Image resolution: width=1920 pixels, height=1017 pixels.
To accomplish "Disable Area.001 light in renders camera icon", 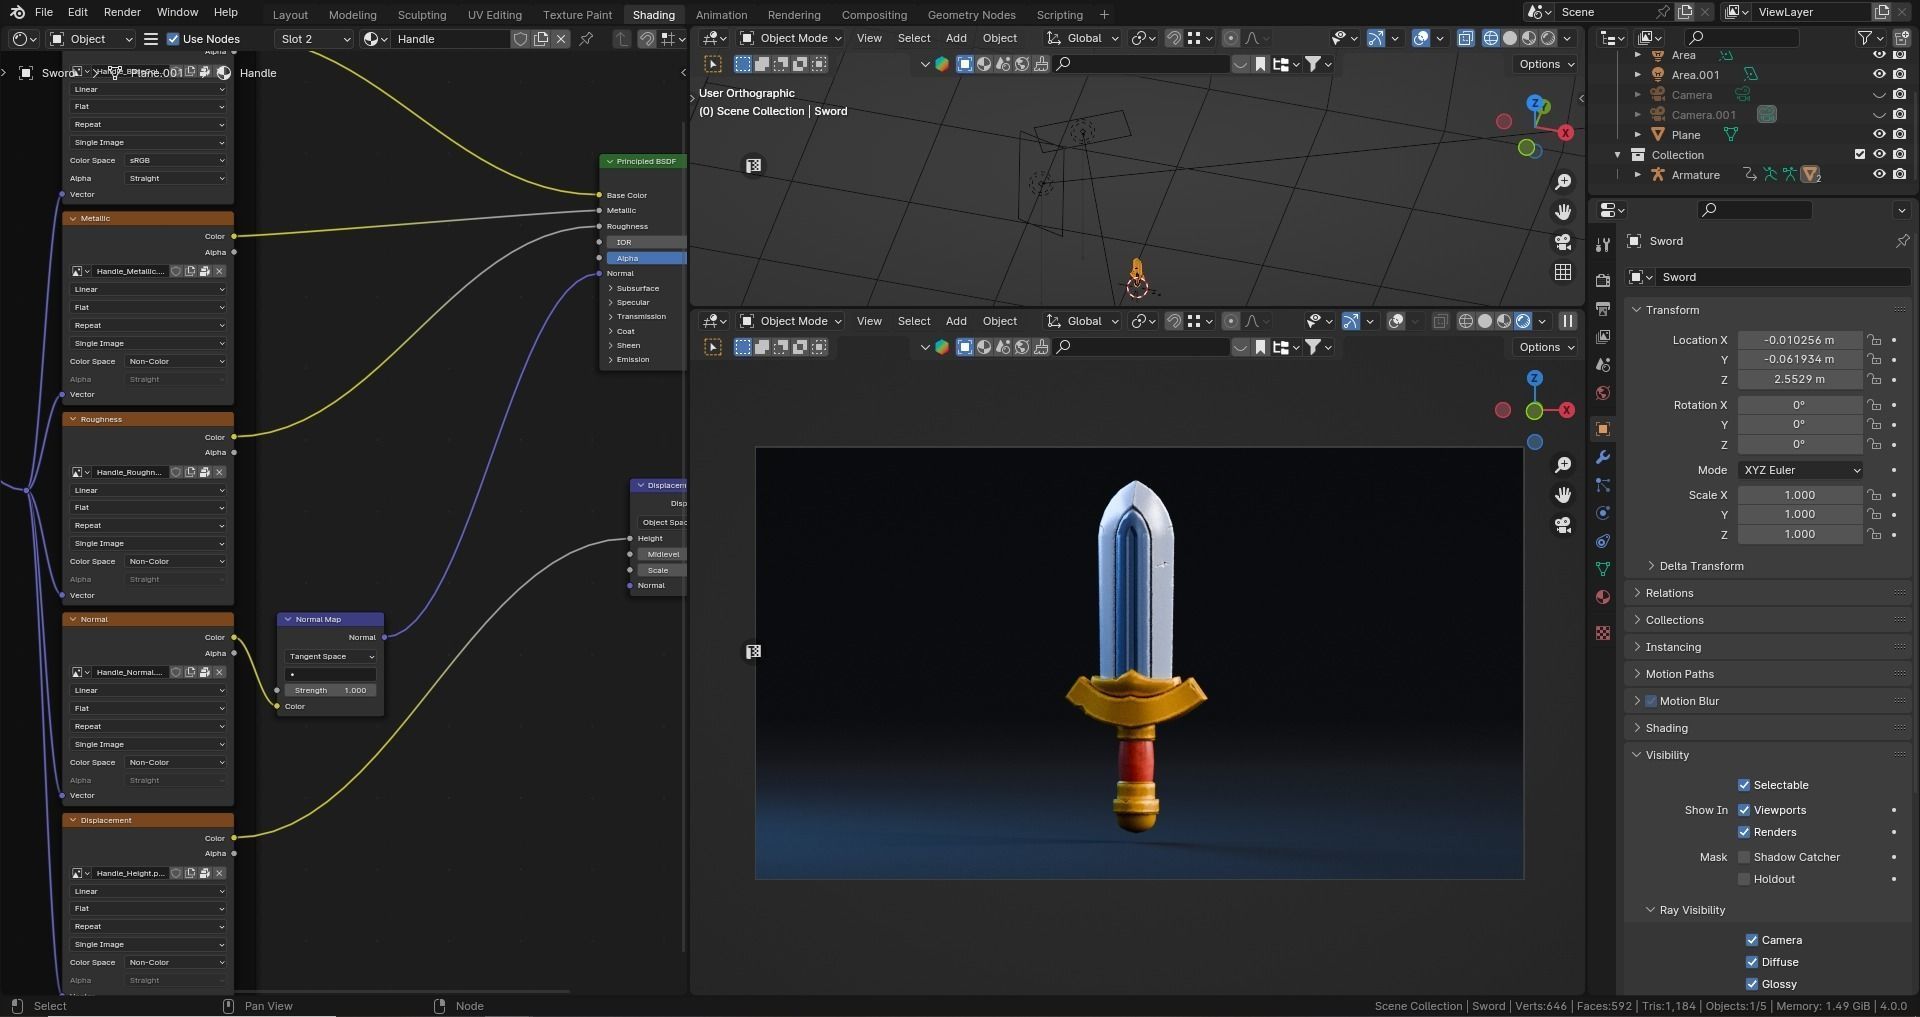I will (1899, 74).
